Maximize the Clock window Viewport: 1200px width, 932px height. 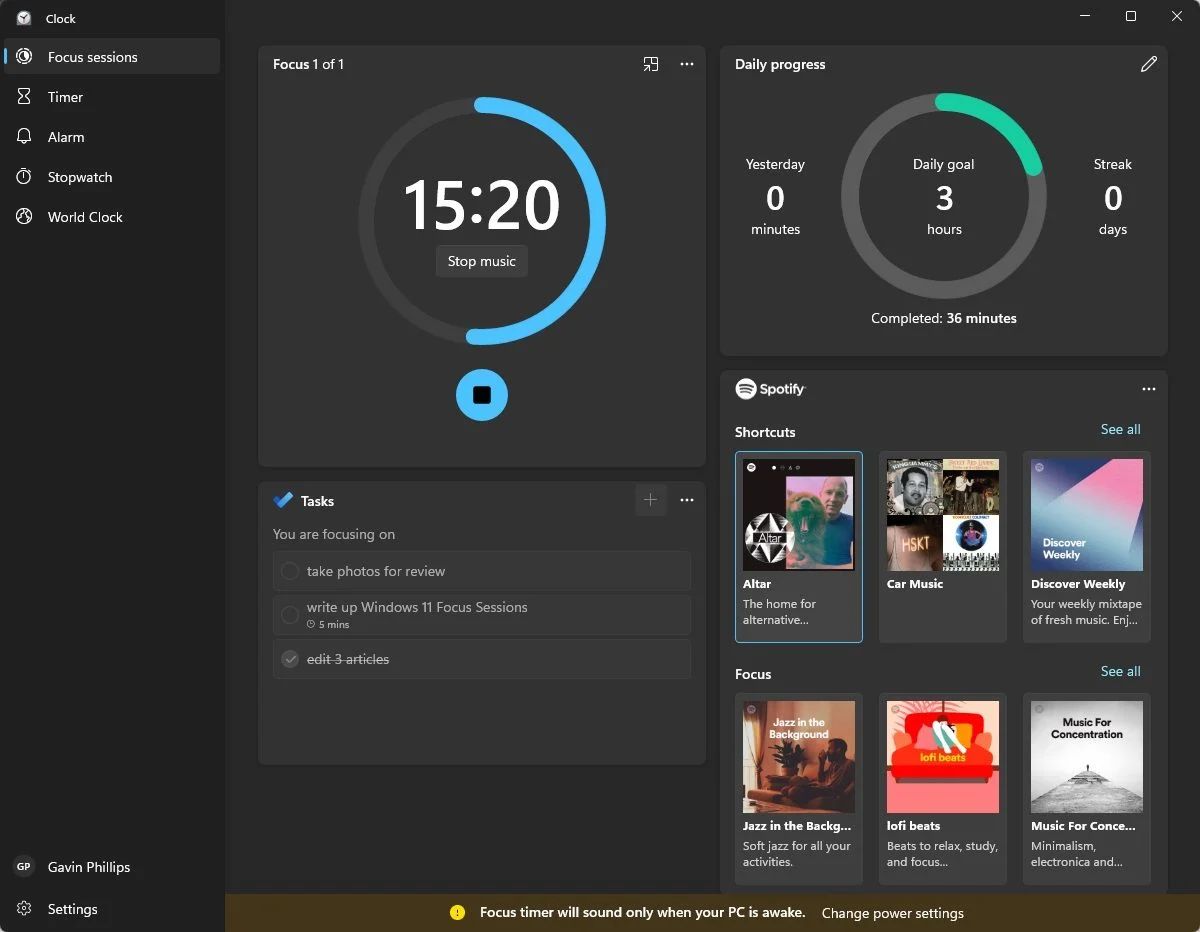tap(1131, 16)
